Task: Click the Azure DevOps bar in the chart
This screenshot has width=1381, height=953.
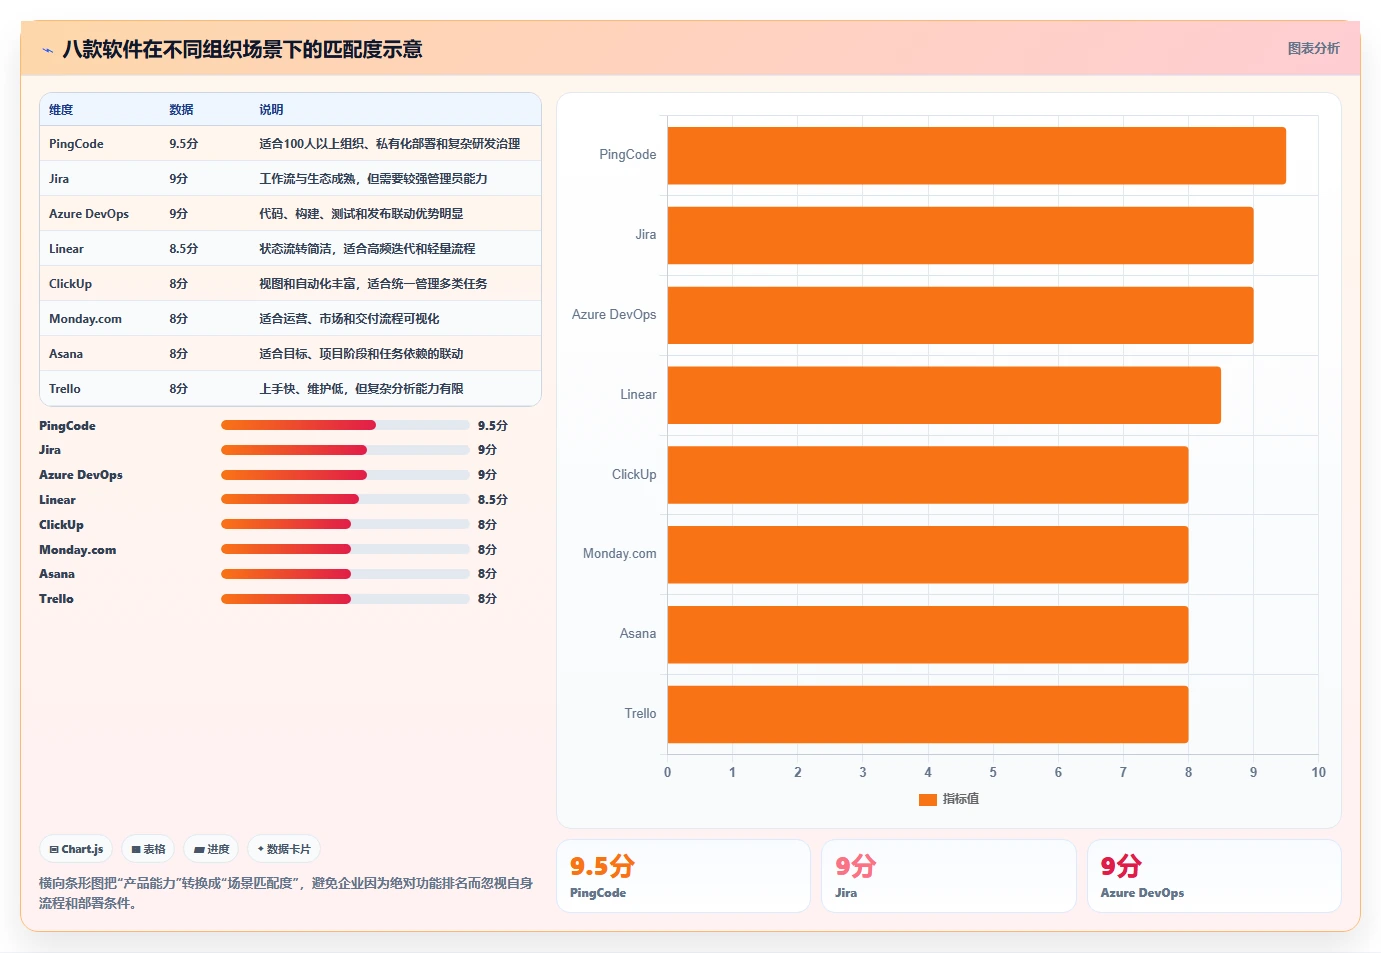Action: click(x=960, y=315)
